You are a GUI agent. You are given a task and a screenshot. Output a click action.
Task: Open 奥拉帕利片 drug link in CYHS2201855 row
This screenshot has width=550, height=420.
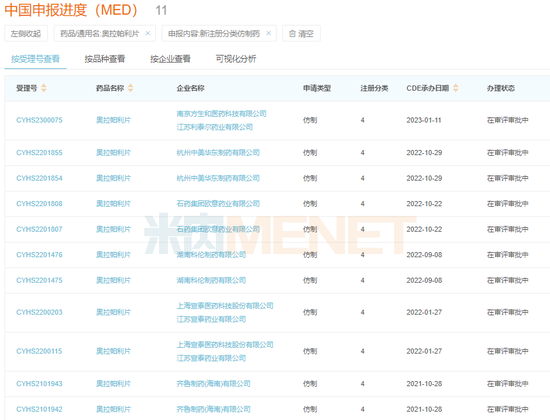tap(114, 153)
